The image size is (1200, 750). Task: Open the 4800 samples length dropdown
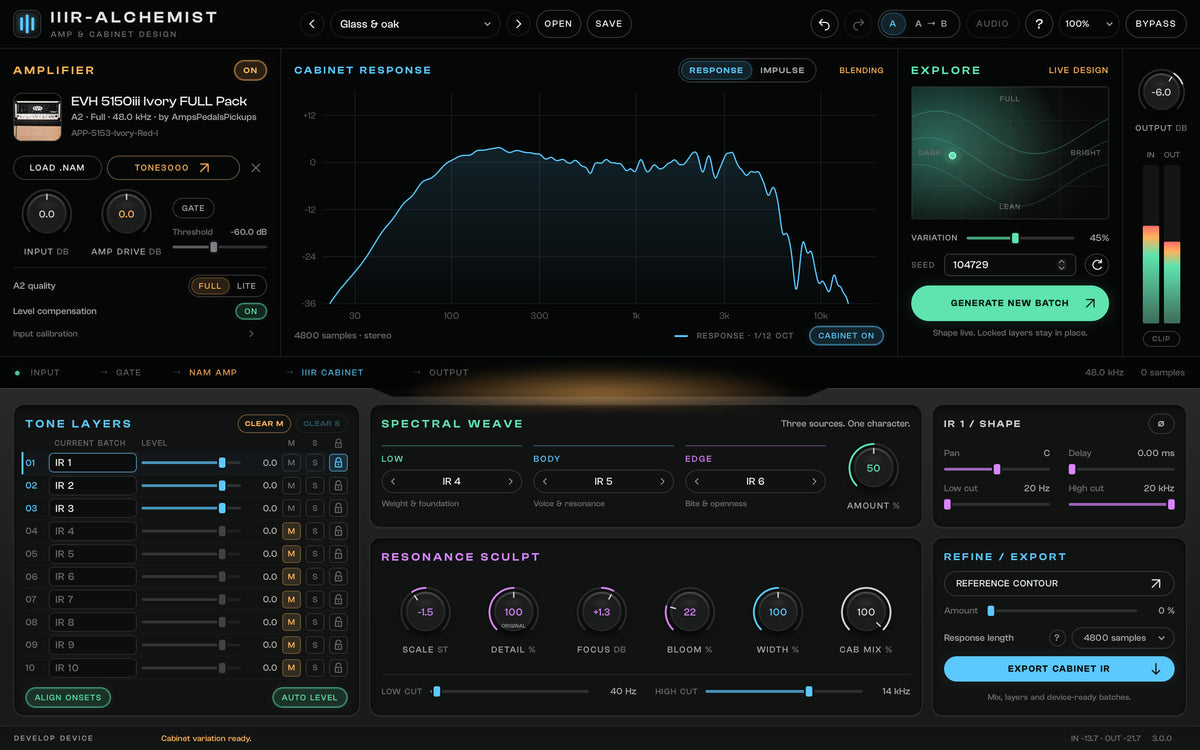point(1122,638)
